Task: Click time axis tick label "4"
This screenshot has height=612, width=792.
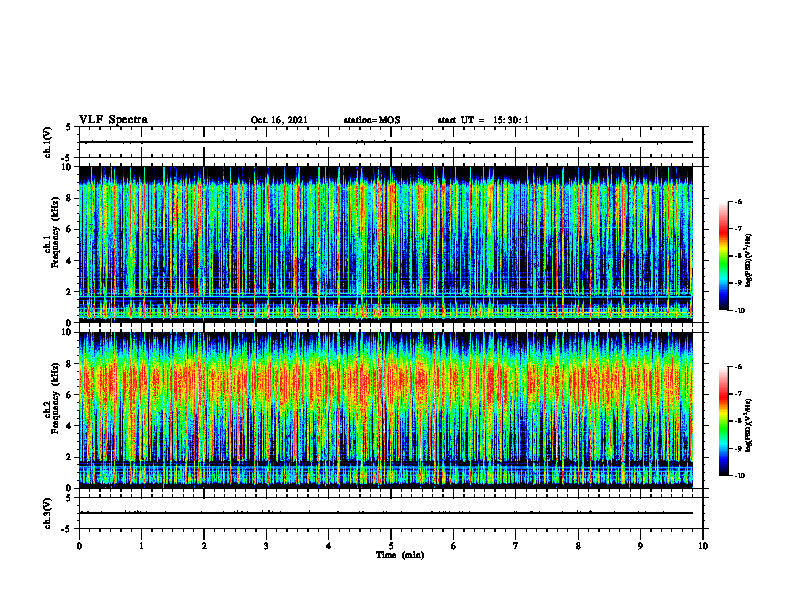Action: click(x=329, y=546)
